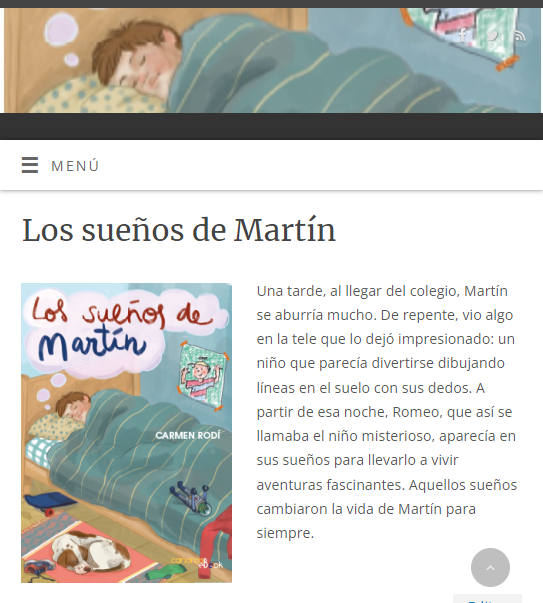Click the thought bubbles in header banner
This screenshot has height=603, width=543.
[63, 38]
